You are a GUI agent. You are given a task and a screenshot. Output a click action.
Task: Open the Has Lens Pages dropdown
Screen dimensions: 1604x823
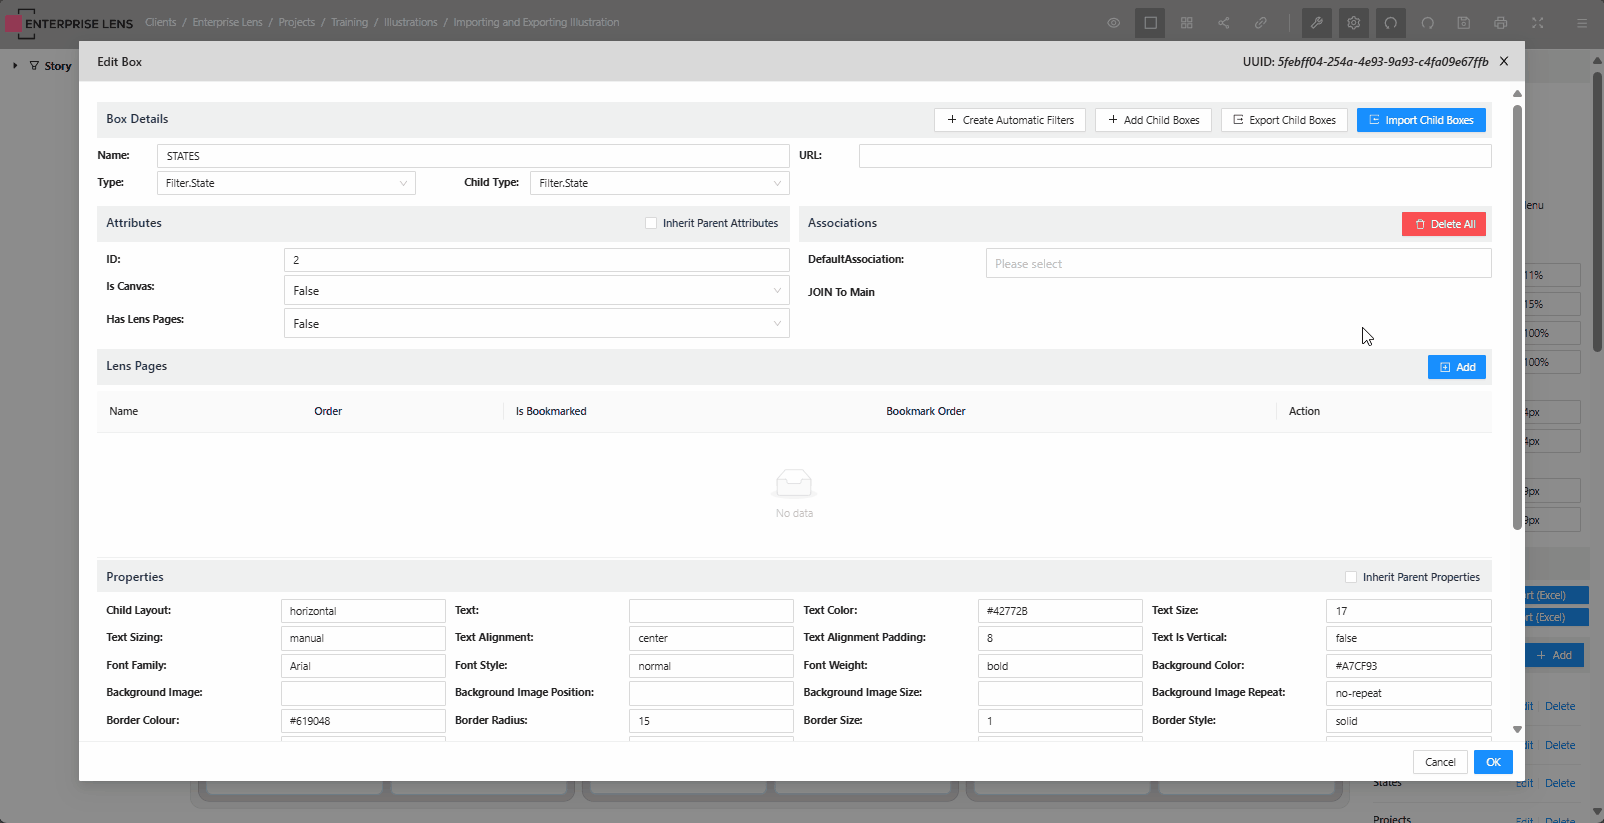point(536,324)
